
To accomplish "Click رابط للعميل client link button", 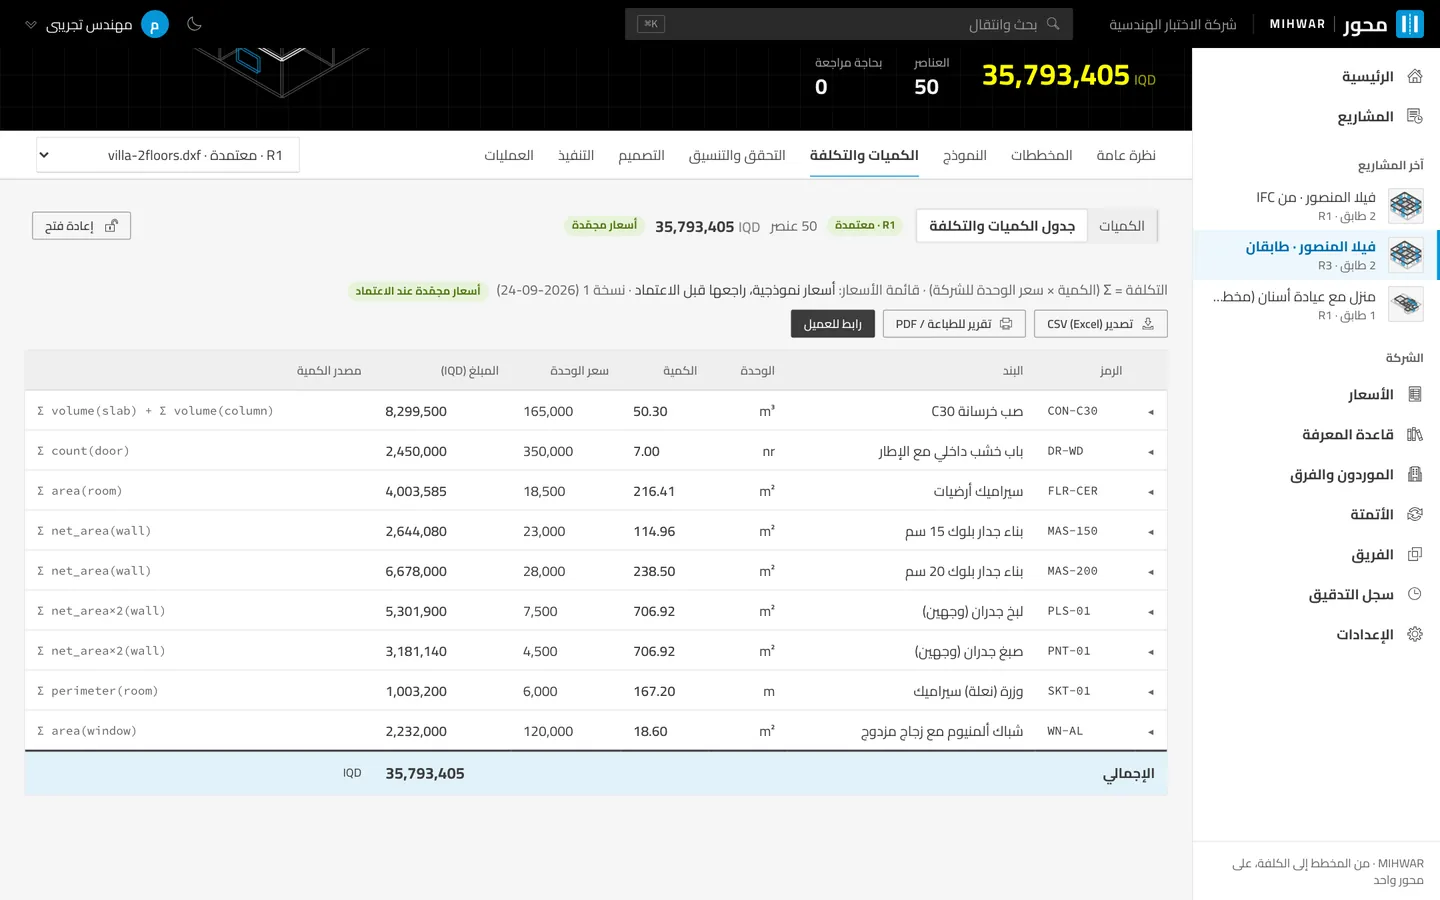I will [833, 324].
